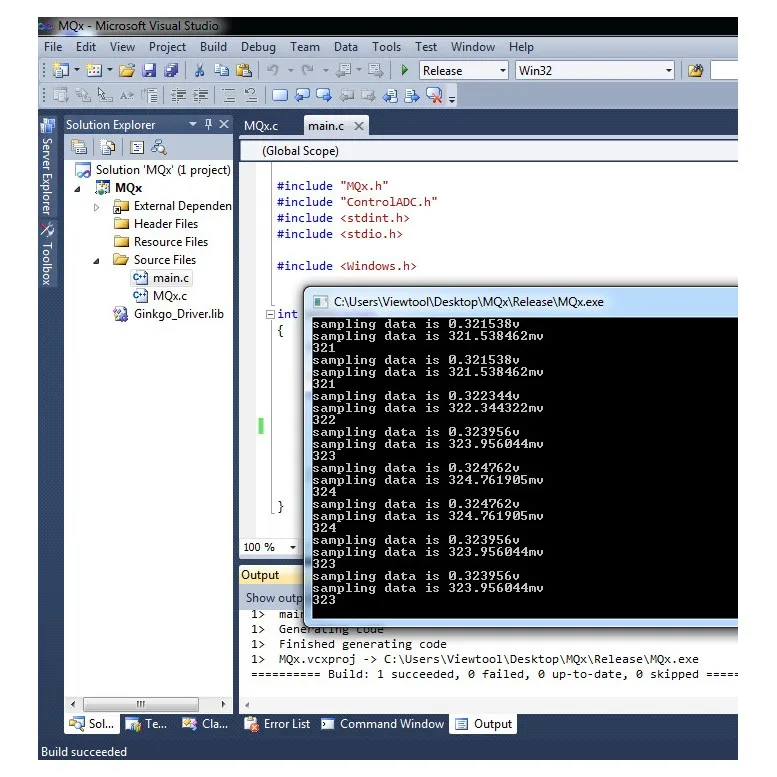Switch to the Error List tab

click(x=278, y=724)
